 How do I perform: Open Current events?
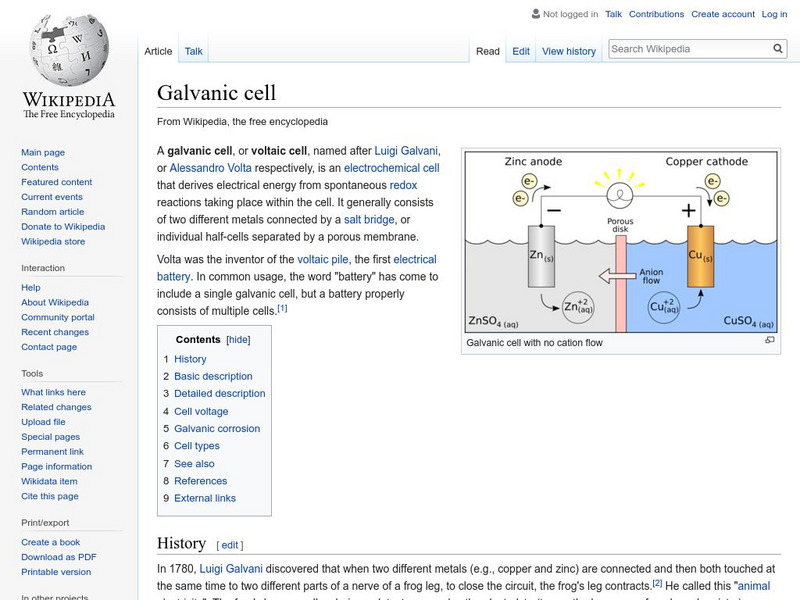coord(52,196)
